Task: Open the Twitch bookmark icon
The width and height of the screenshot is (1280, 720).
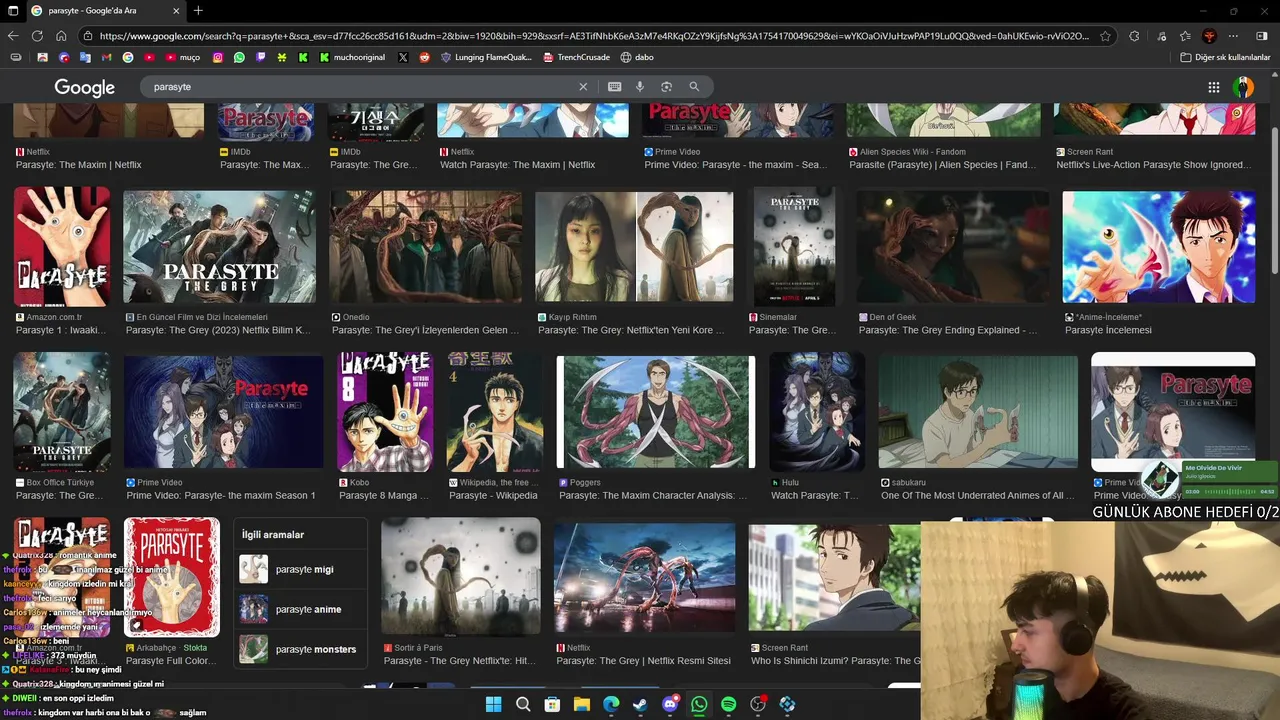Action: (x=261, y=57)
